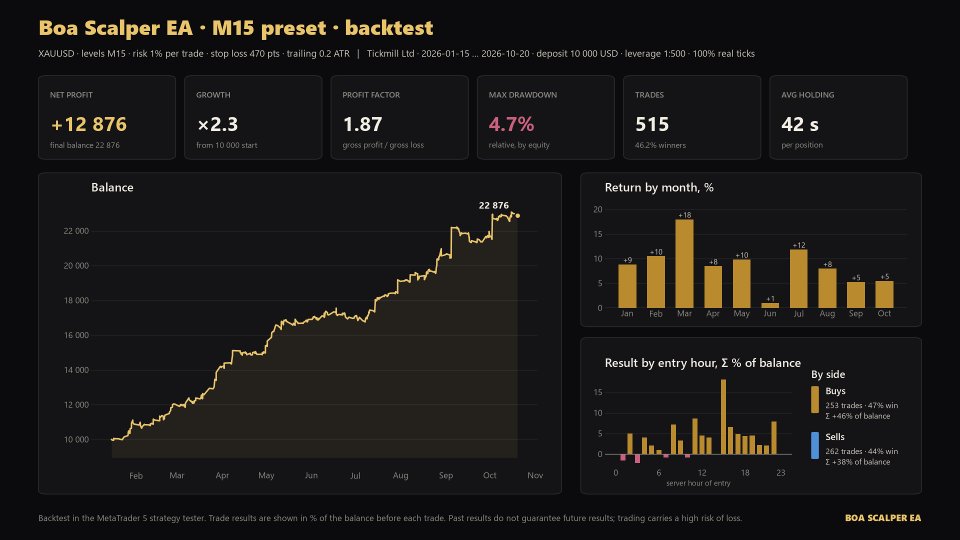
Task: Select the June +1 monthly bar
Action: click(770, 306)
